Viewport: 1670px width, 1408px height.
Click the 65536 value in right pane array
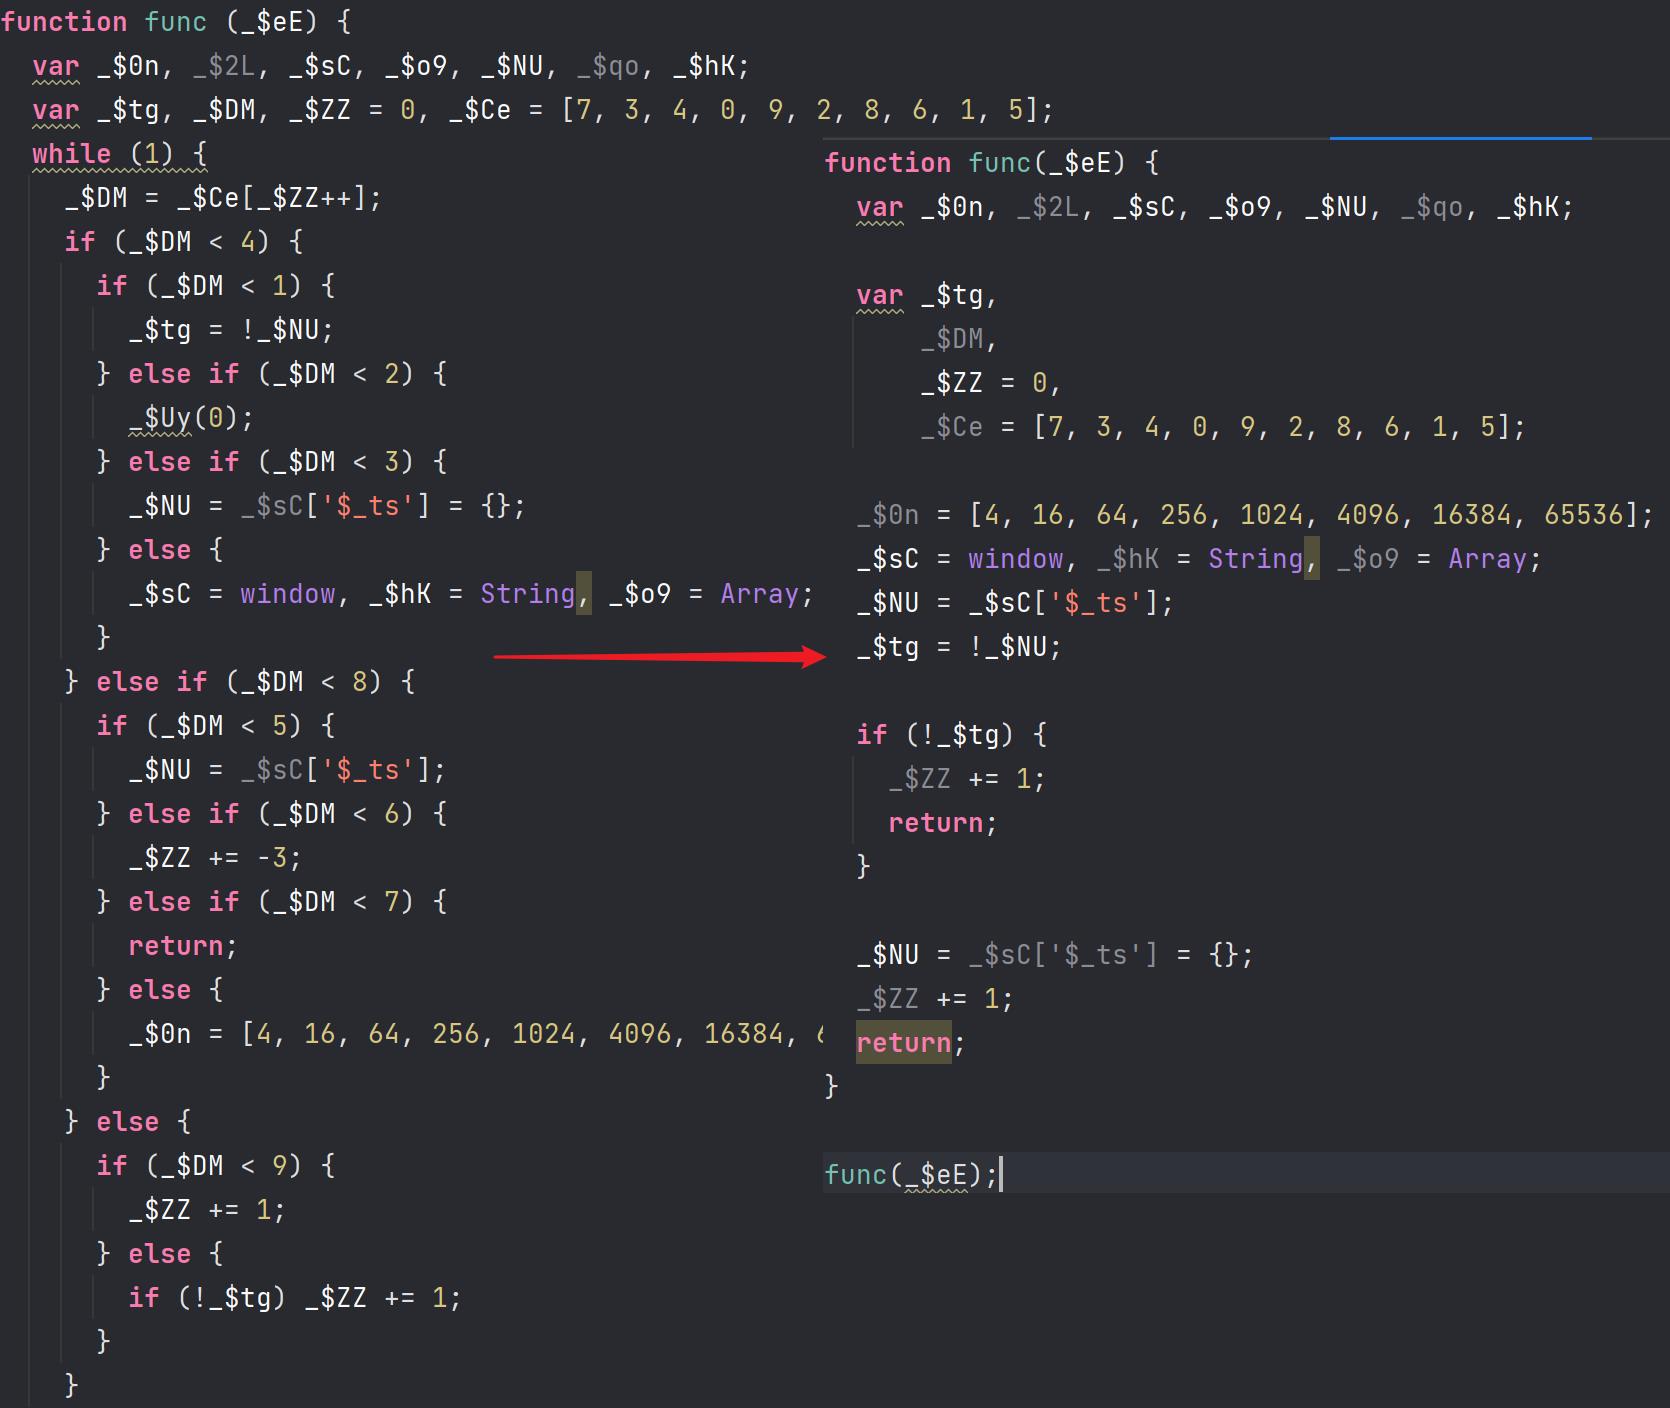coord(1583,515)
